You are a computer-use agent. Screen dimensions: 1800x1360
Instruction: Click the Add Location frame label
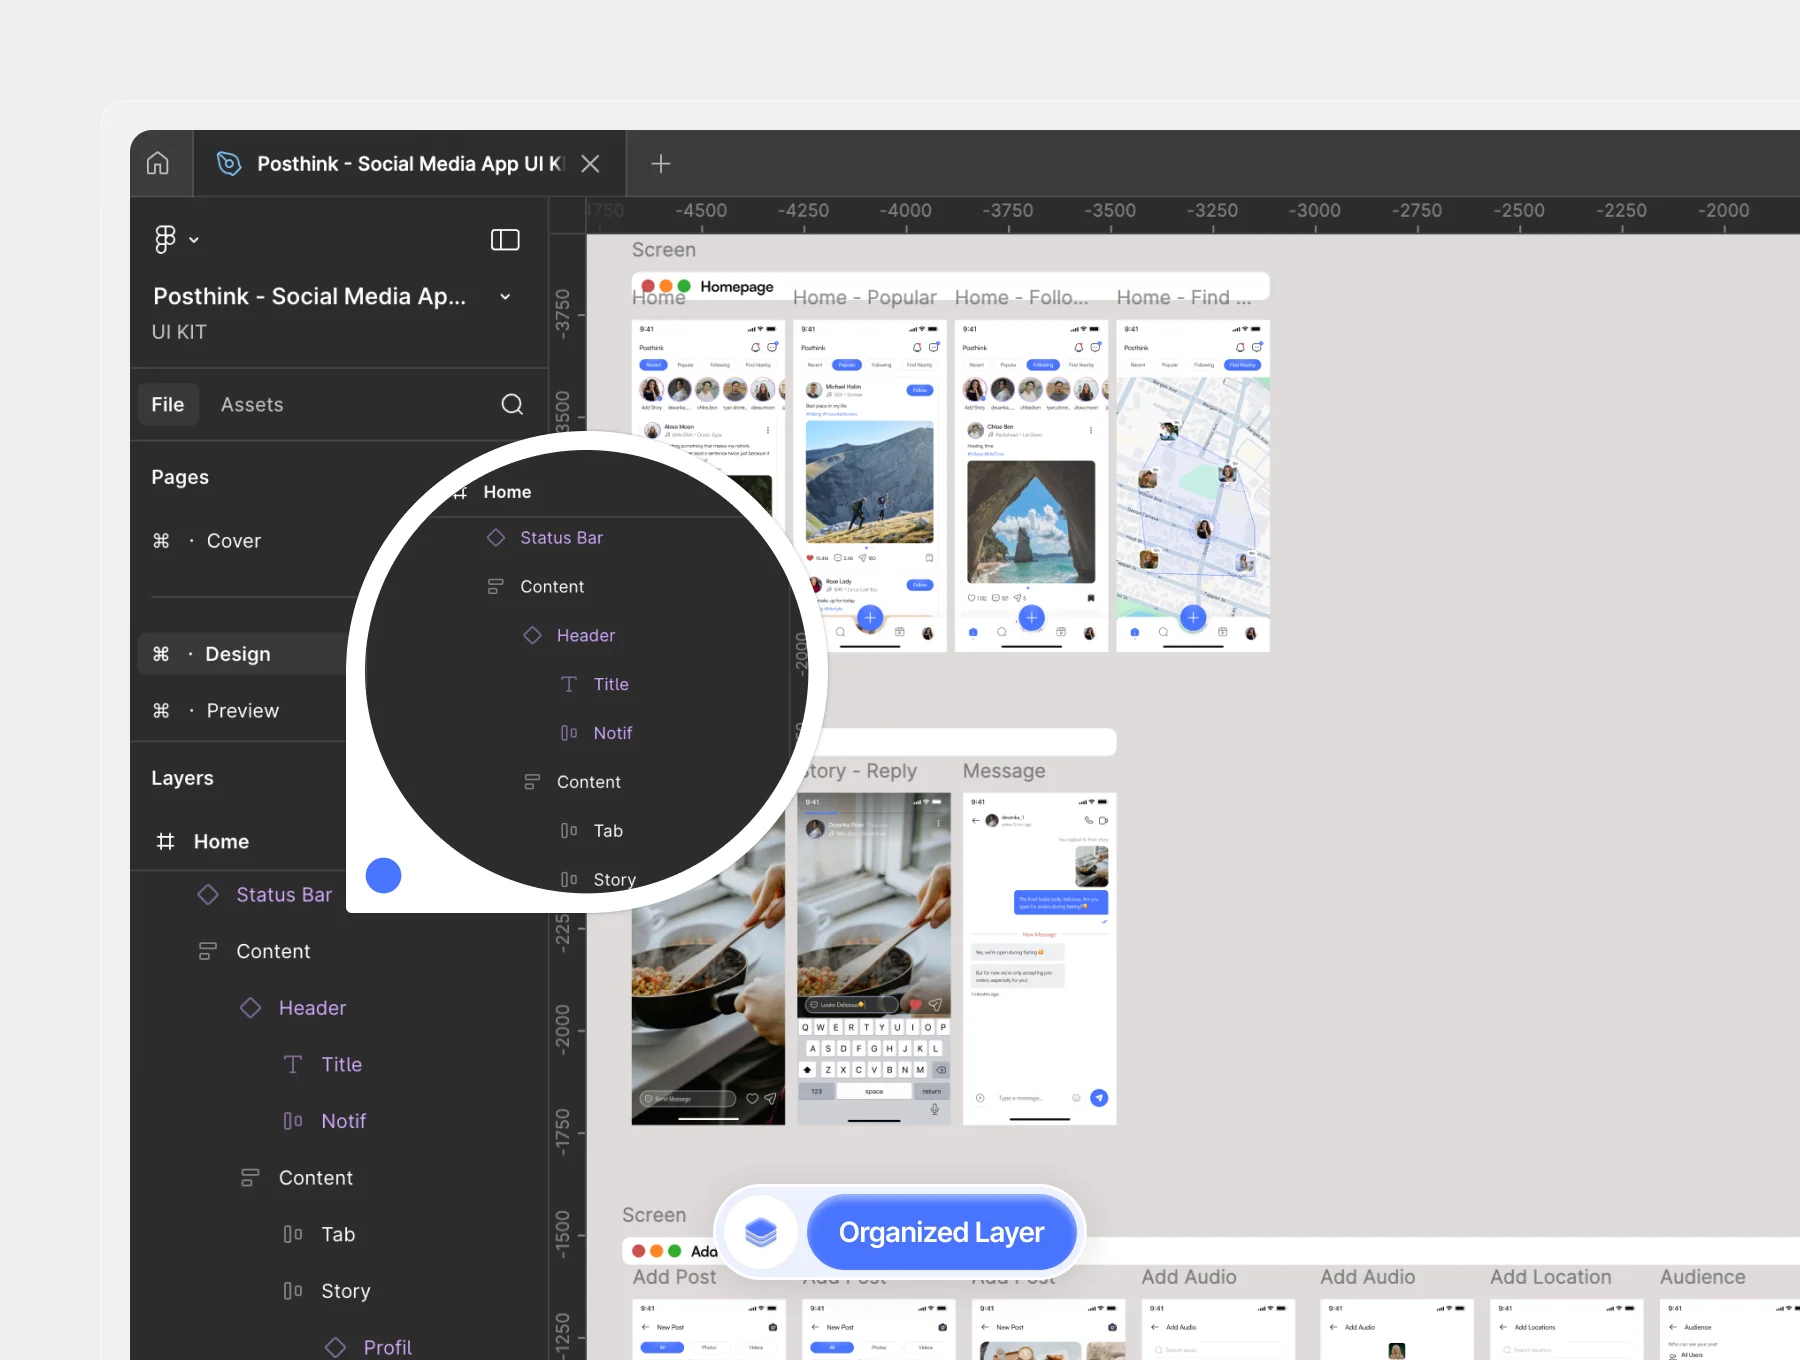(1550, 1277)
